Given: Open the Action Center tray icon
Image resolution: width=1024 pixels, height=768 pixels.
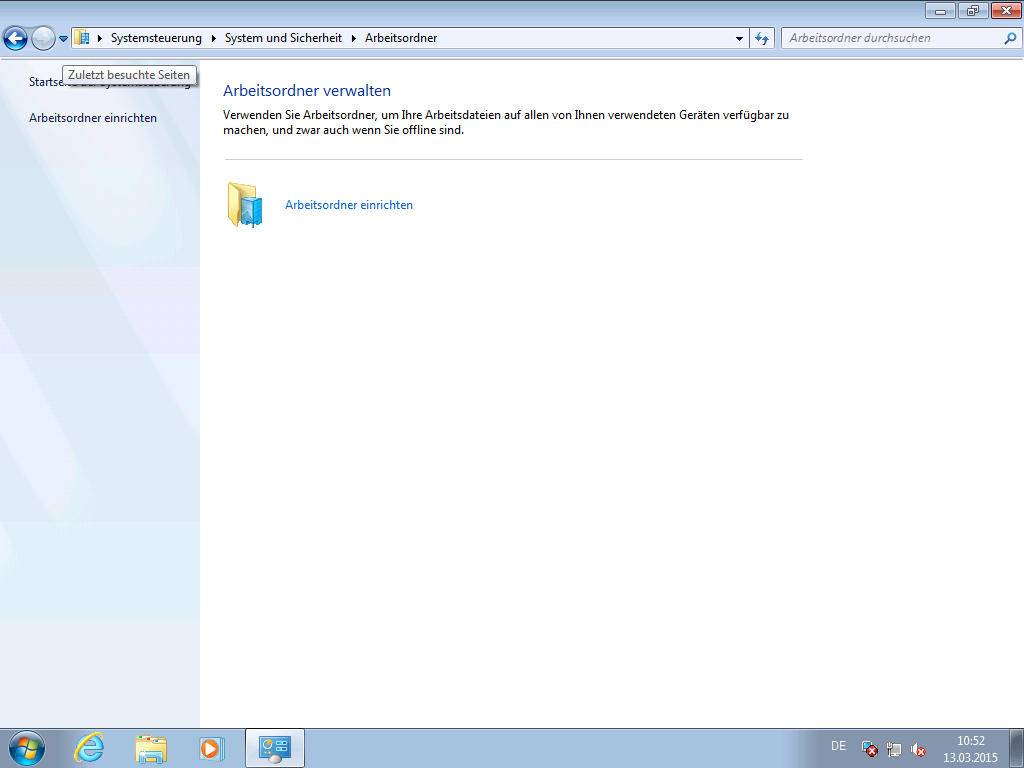Looking at the screenshot, I should pyautogui.click(x=869, y=749).
